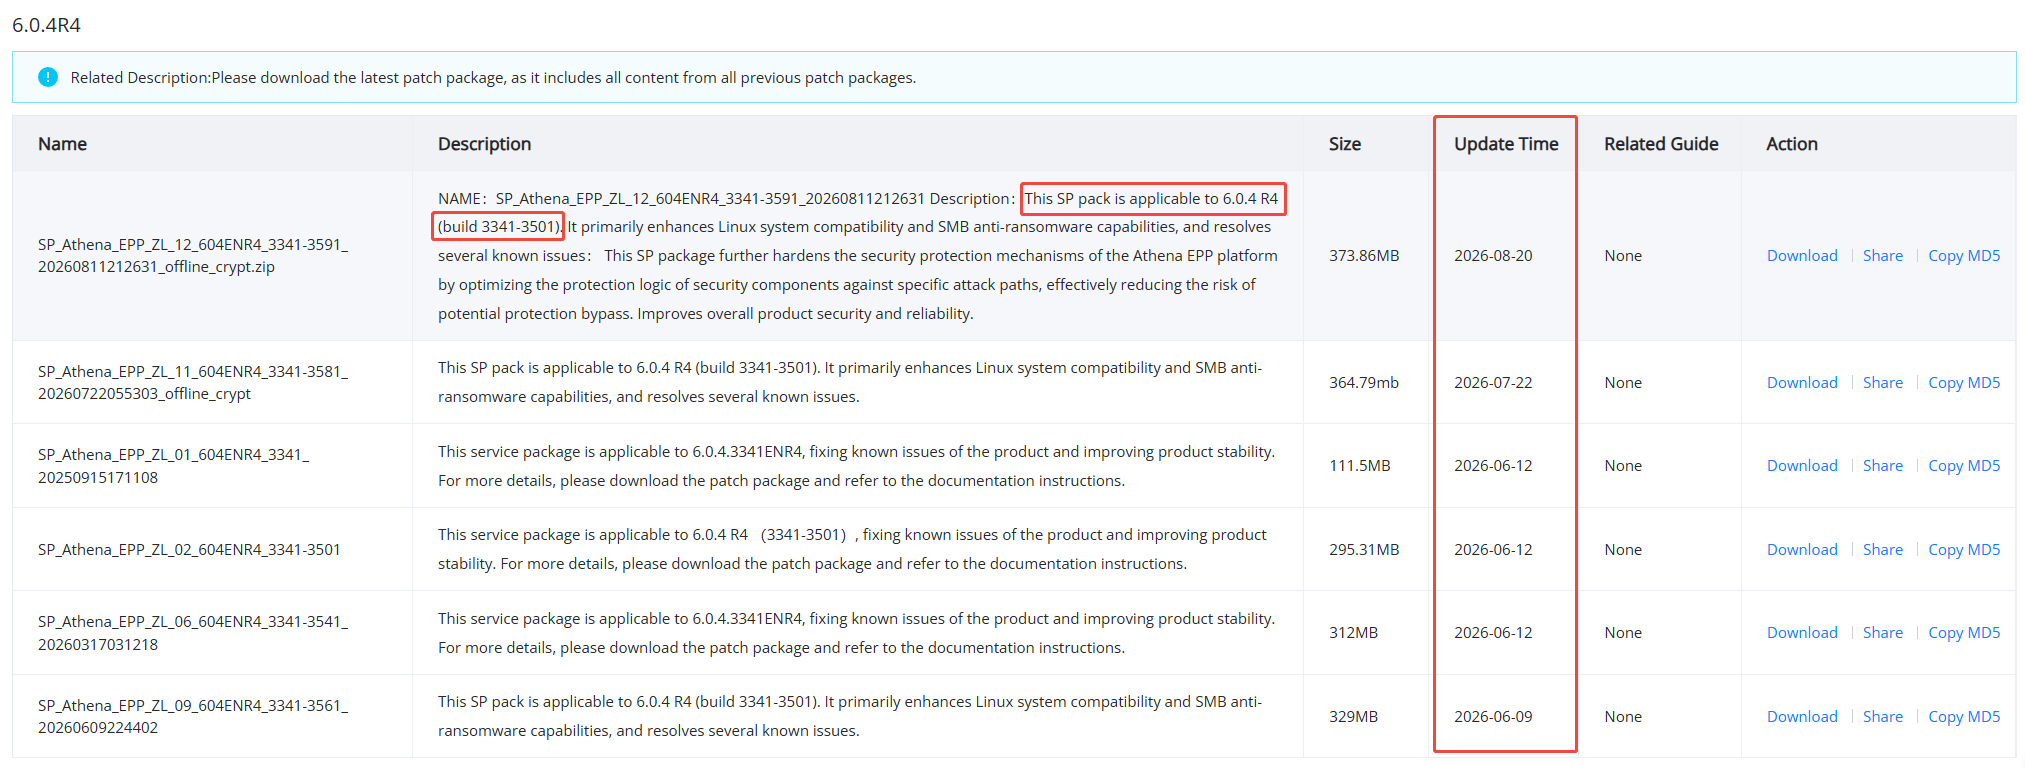Select file name SP_Athena_EPP_ZL_02_604ENR4_3341-3501
Image resolution: width=2025 pixels, height=767 pixels.
(x=189, y=550)
